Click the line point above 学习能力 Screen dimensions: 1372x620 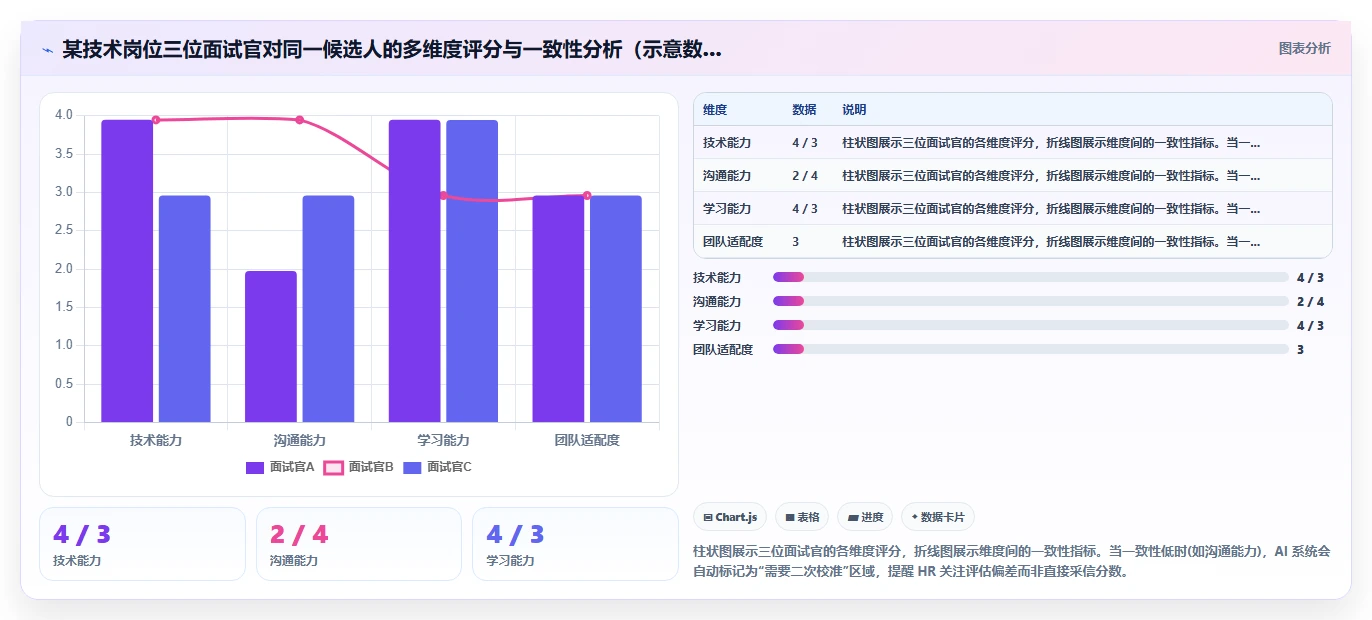[443, 196]
